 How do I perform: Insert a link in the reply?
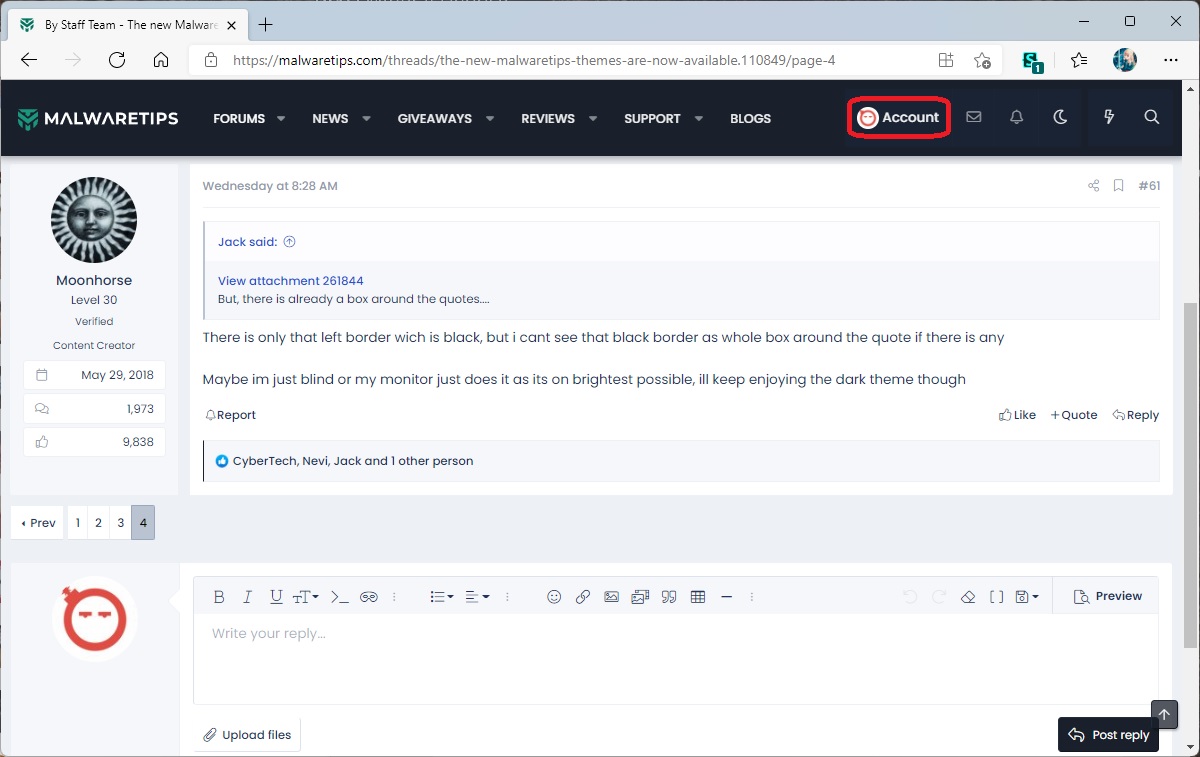click(583, 597)
